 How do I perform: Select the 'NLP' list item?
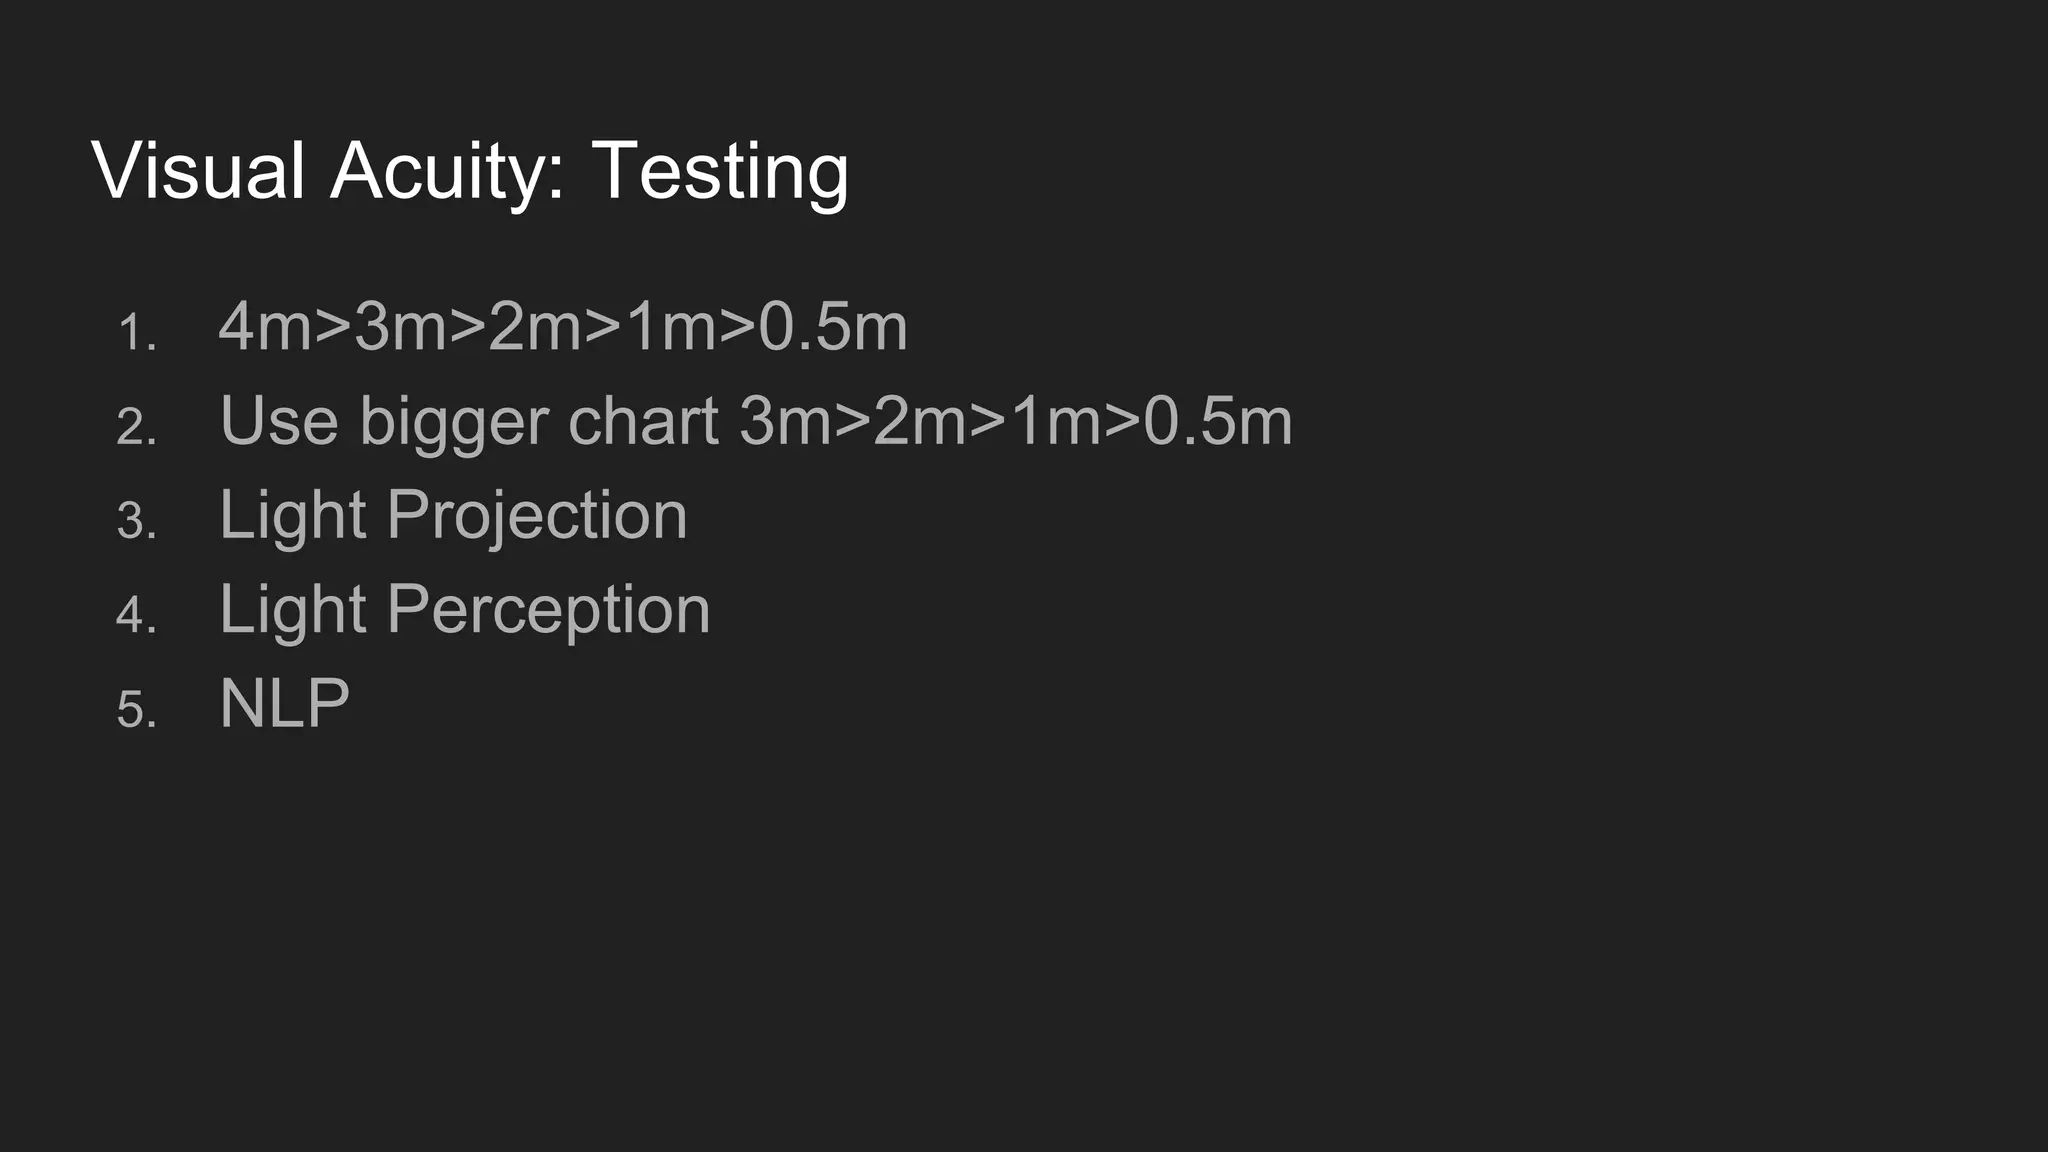[x=284, y=703]
